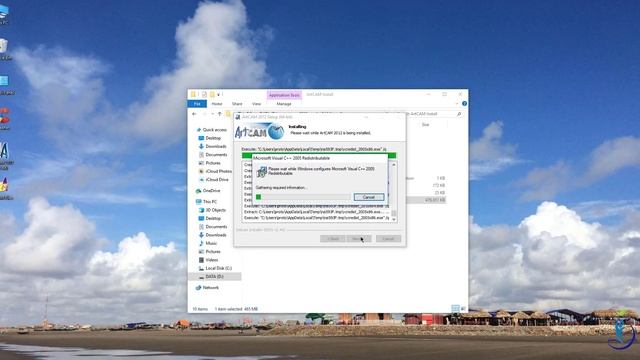Open the Music folder
The width and height of the screenshot is (640, 360).
211,243
